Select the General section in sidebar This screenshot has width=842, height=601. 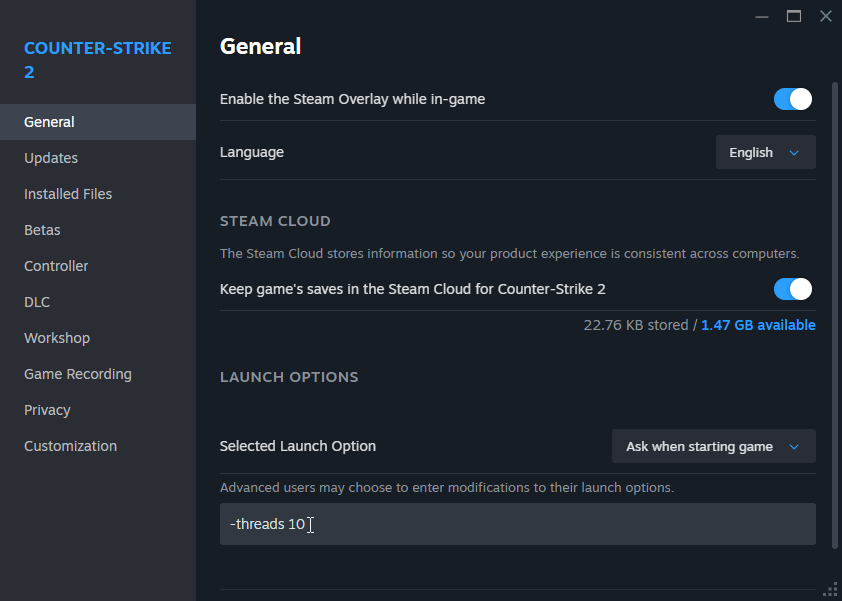[x=49, y=121]
